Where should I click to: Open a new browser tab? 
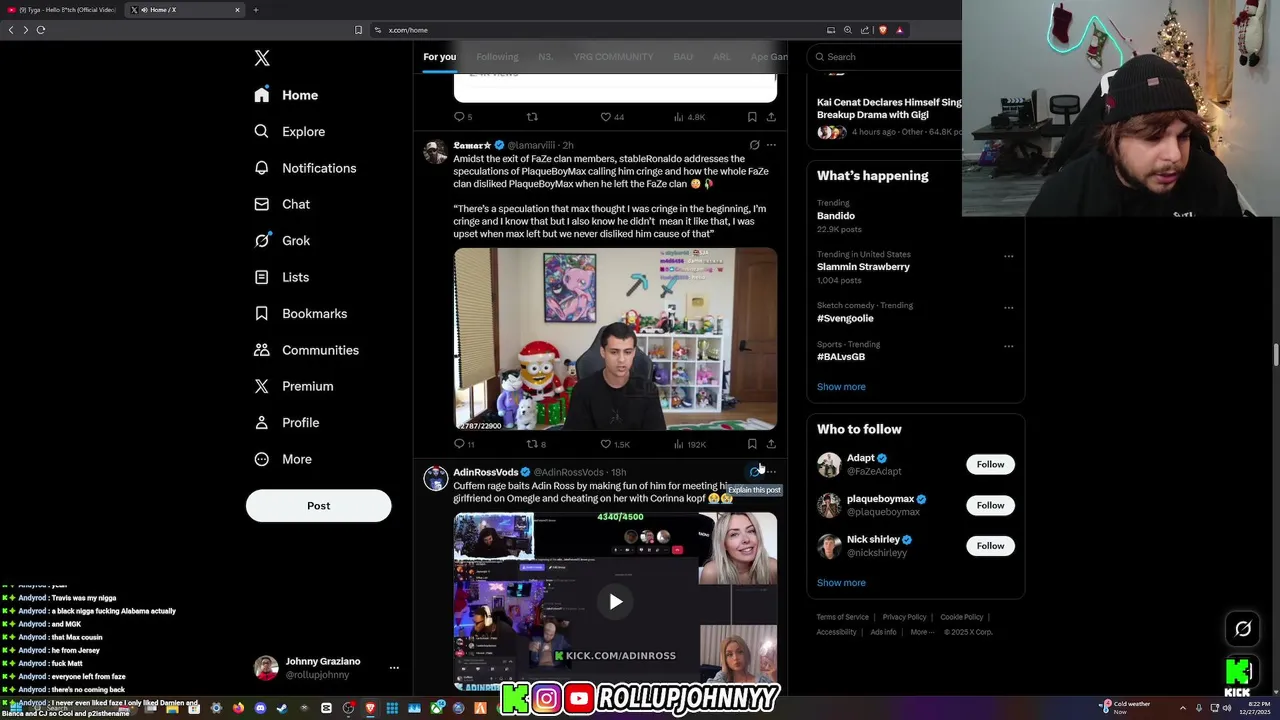(255, 10)
